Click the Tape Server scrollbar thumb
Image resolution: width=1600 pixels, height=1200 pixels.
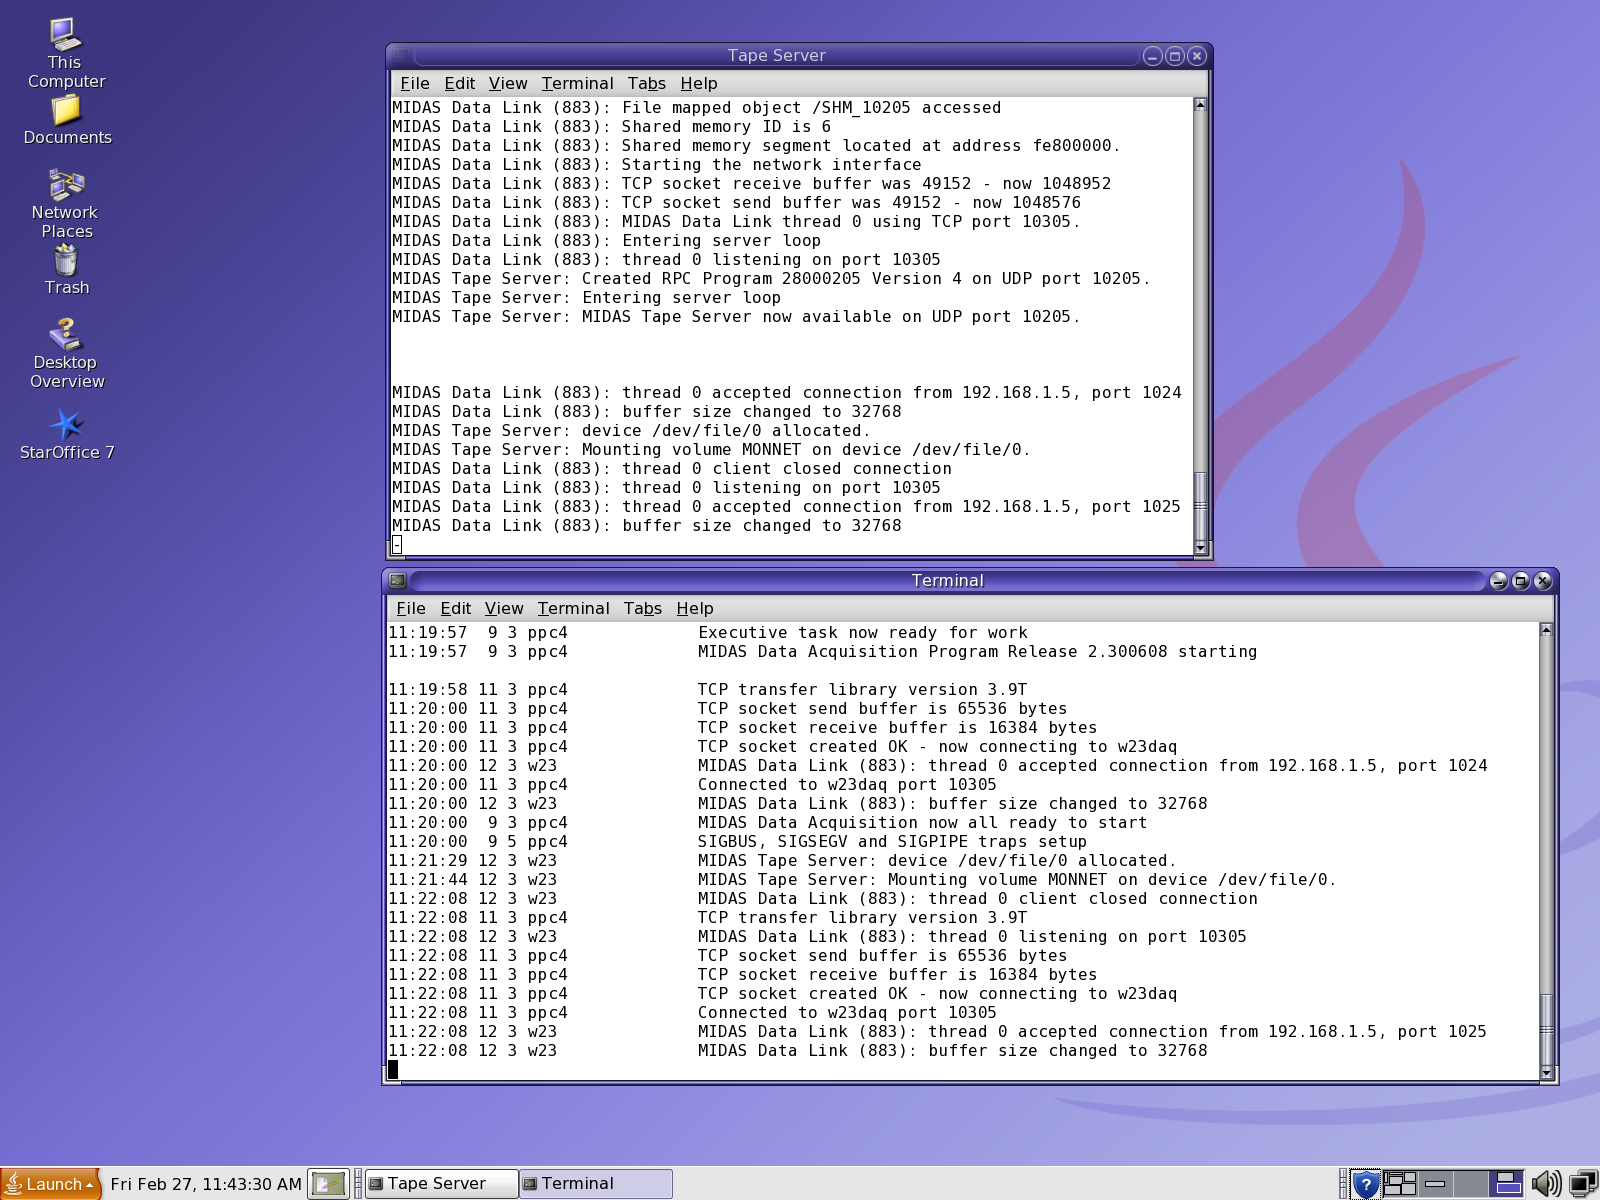click(1200, 506)
